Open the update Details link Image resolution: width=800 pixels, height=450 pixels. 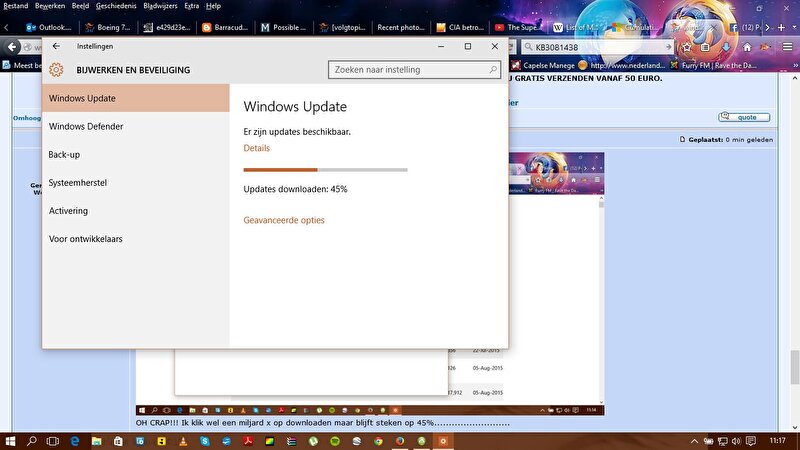[x=256, y=148]
